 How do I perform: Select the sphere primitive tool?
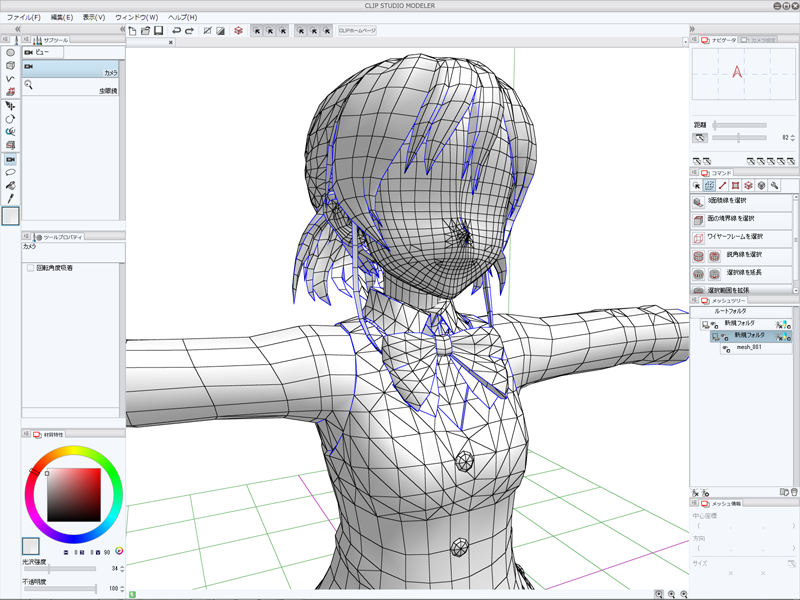[10, 52]
